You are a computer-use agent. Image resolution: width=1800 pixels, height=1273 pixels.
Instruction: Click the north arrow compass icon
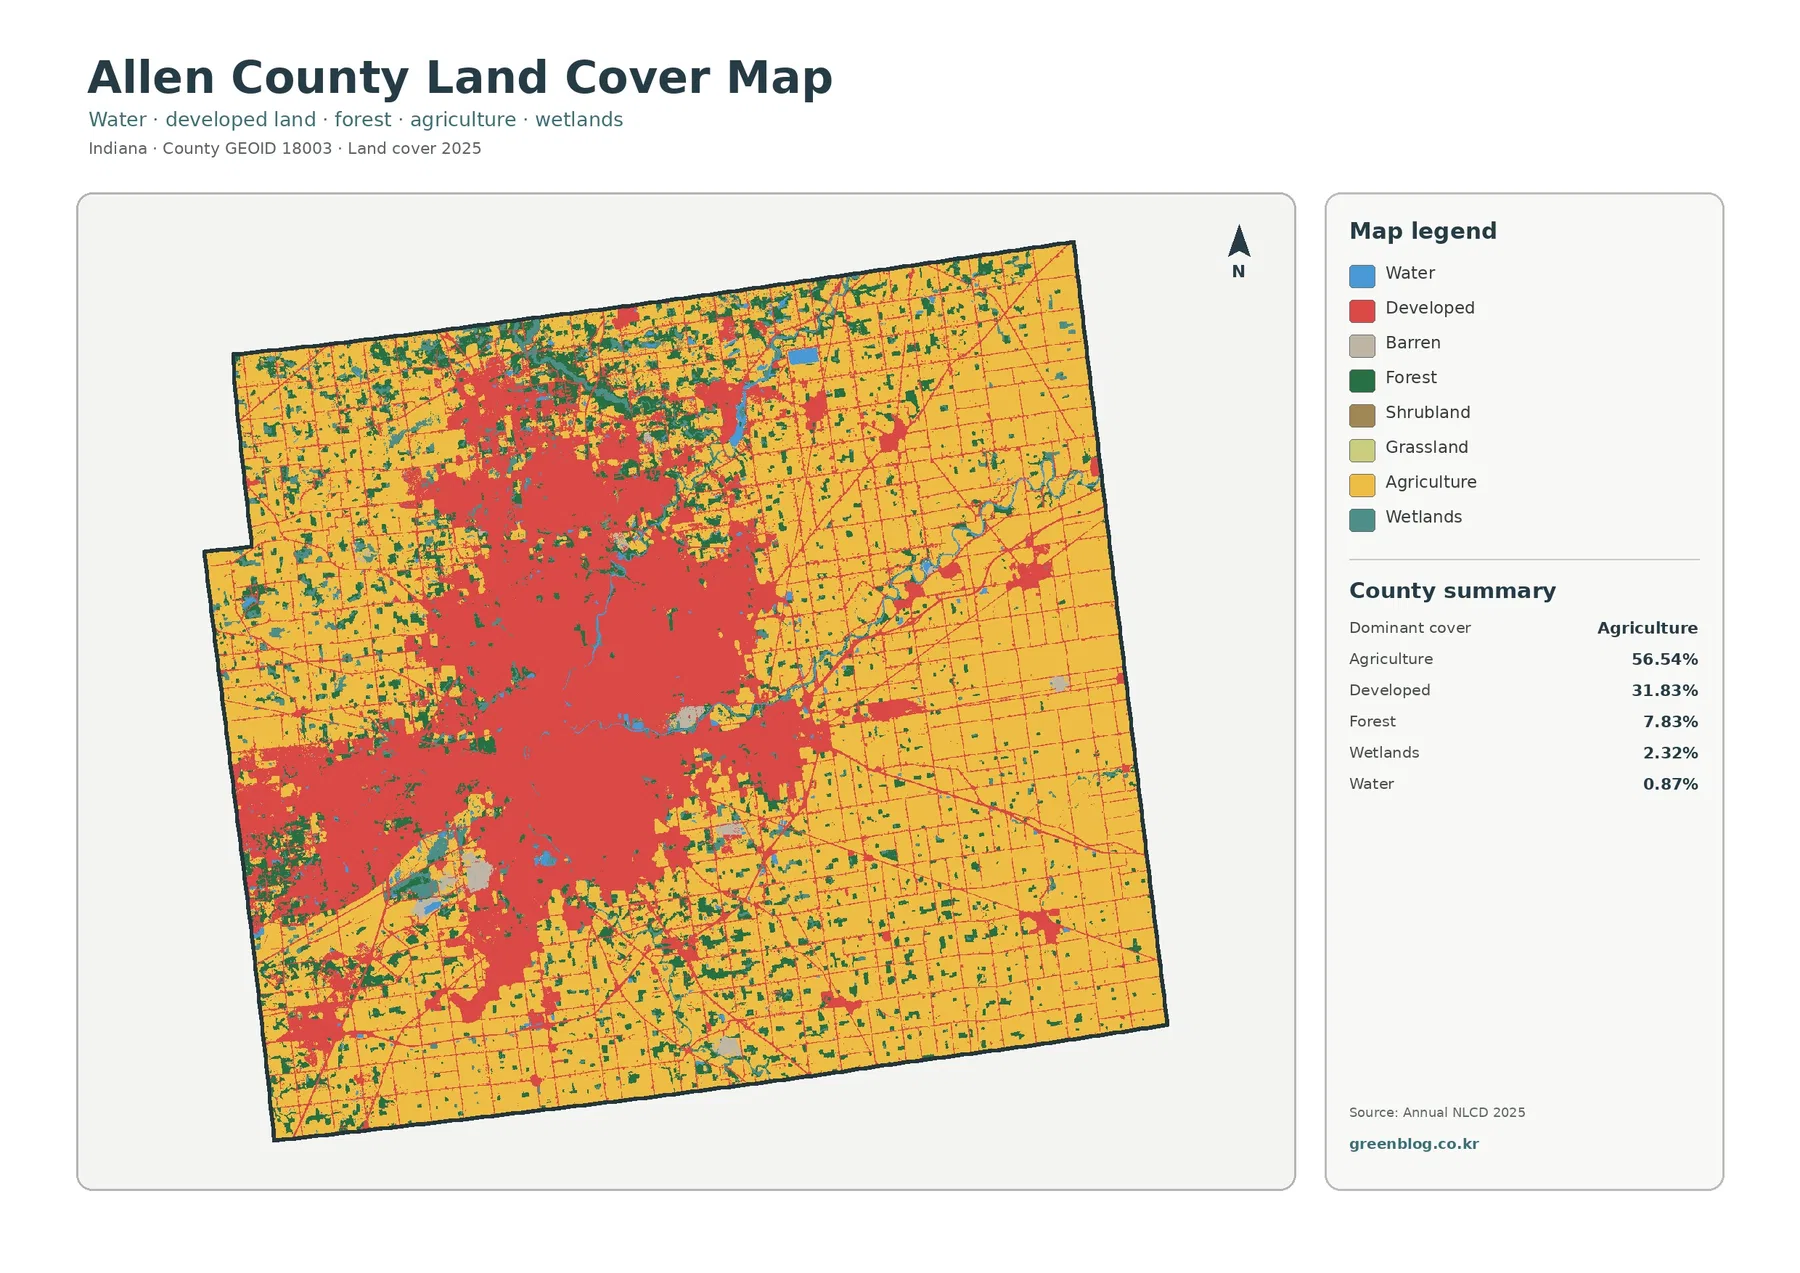pos(1239,241)
